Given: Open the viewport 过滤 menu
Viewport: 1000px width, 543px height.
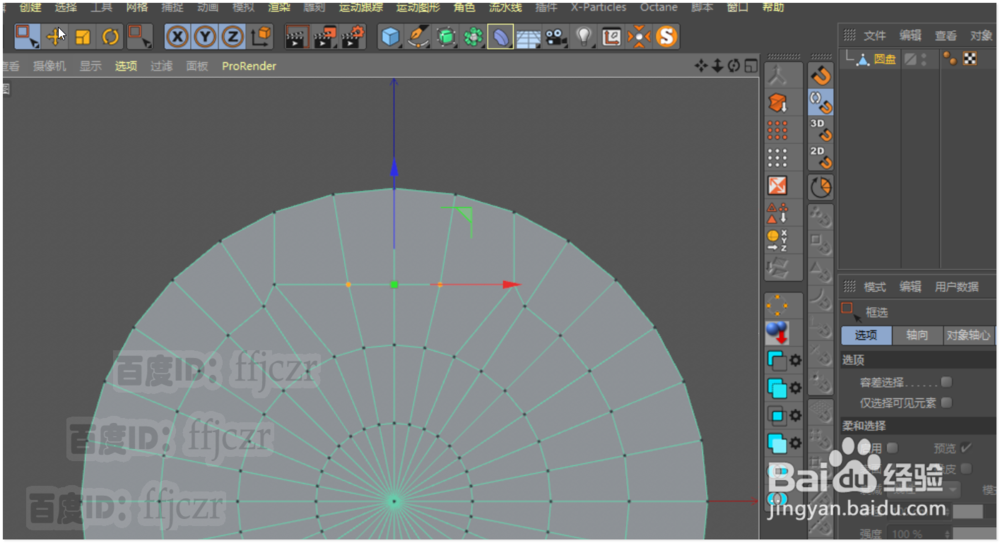Looking at the screenshot, I should click(161, 66).
